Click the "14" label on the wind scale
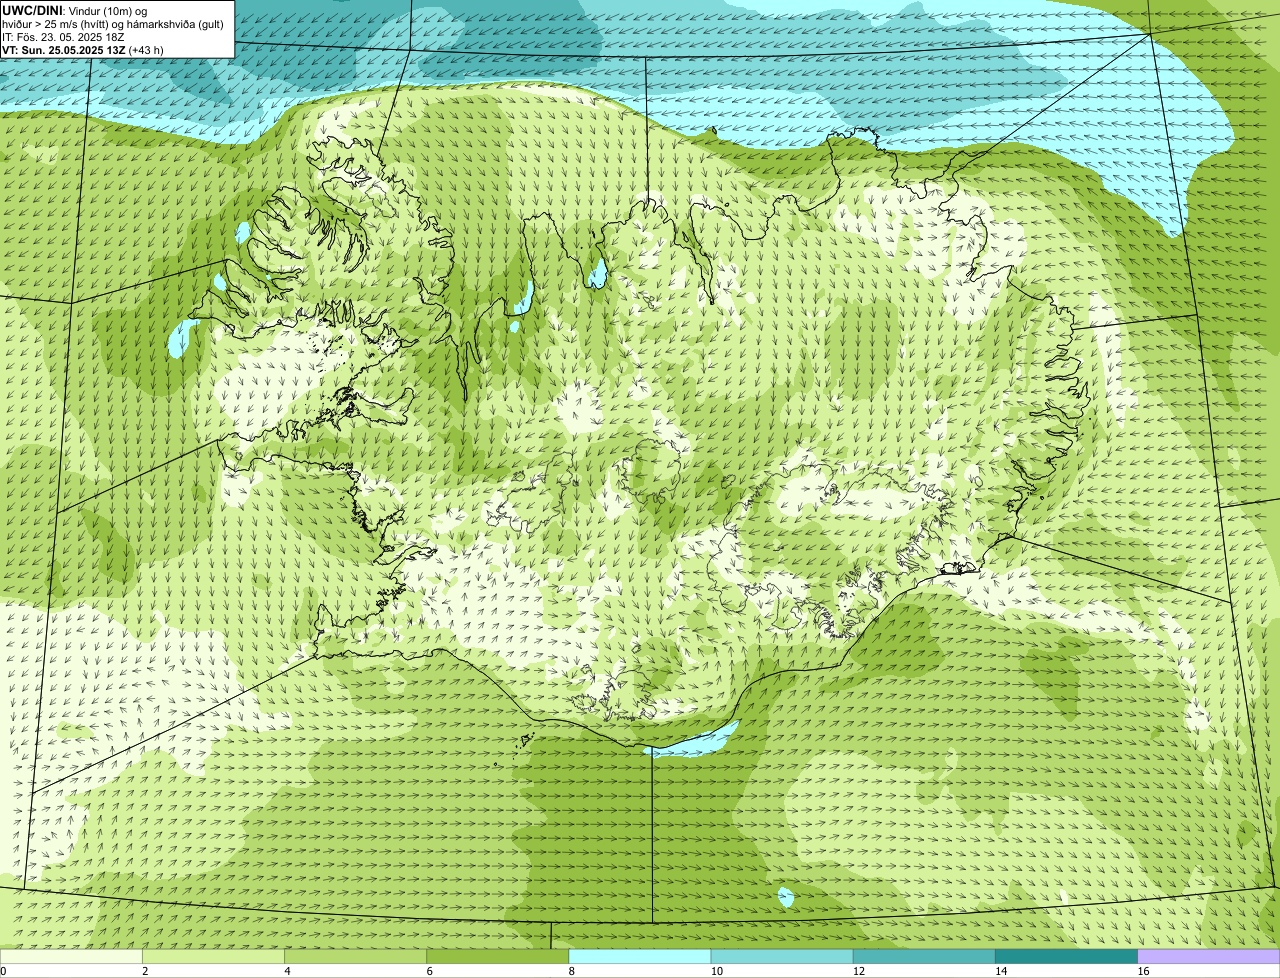Image resolution: width=1280 pixels, height=978 pixels. tap(1001, 971)
